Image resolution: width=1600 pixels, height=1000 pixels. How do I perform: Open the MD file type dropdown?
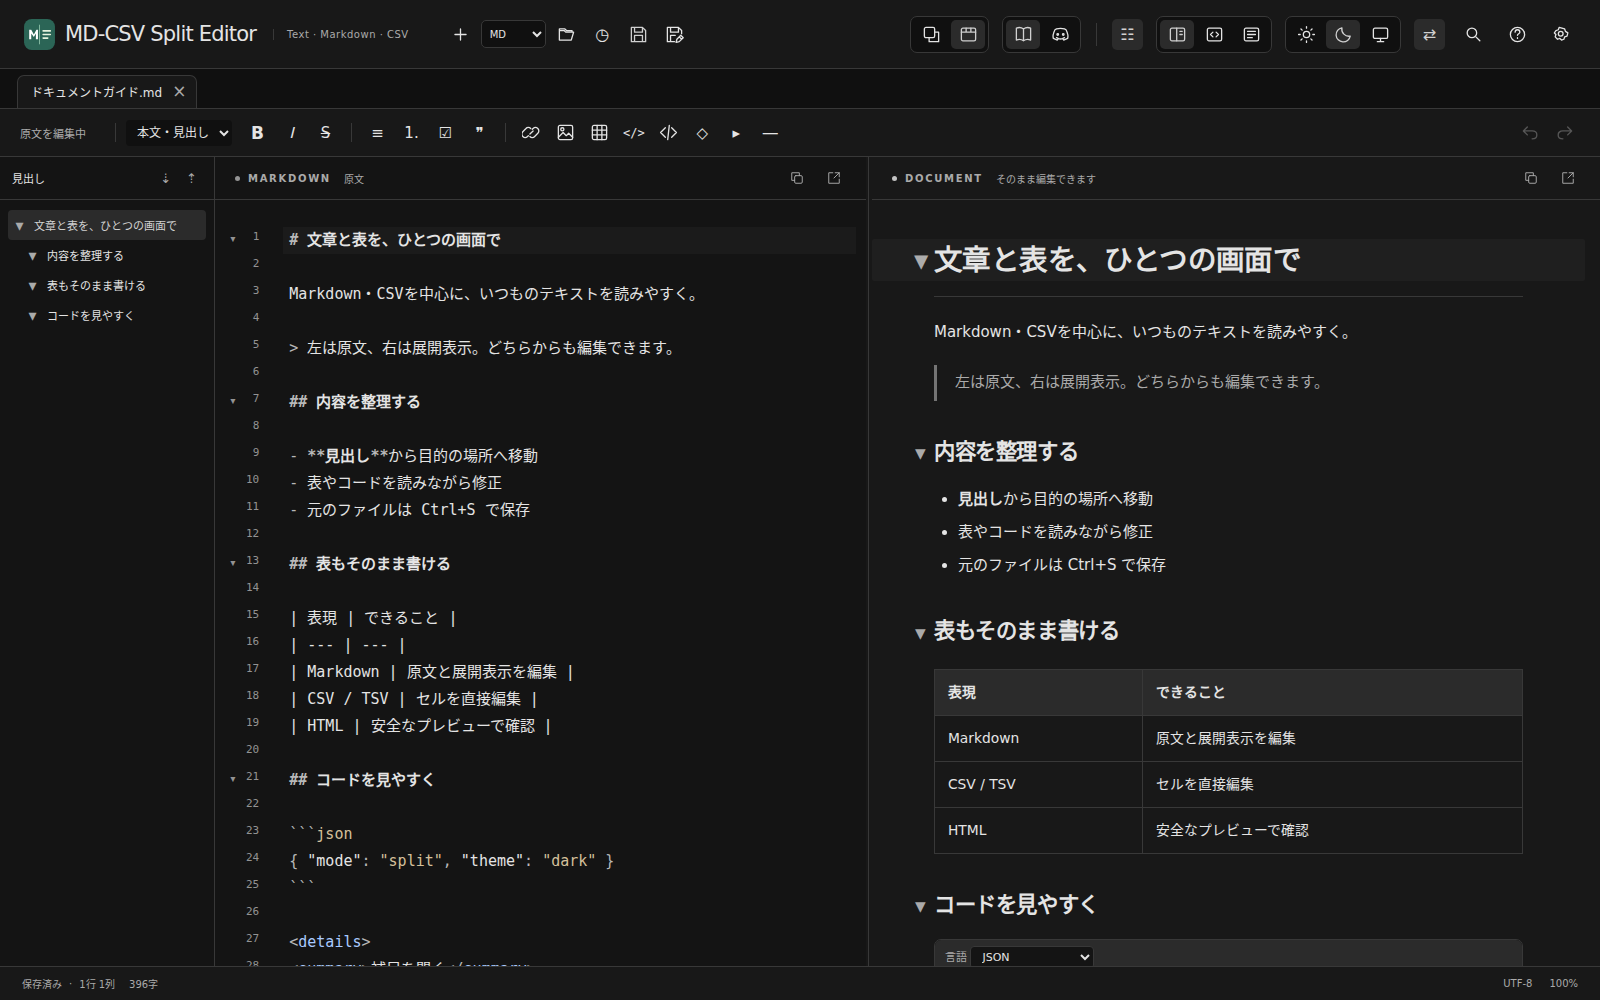coord(513,34)
